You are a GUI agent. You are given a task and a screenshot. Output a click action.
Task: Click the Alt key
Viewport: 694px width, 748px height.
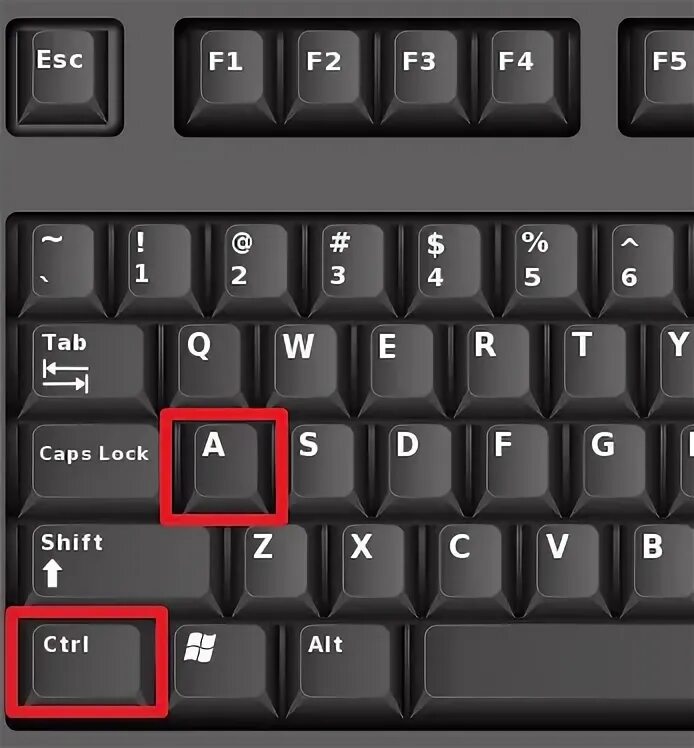[x=345, y=665]
